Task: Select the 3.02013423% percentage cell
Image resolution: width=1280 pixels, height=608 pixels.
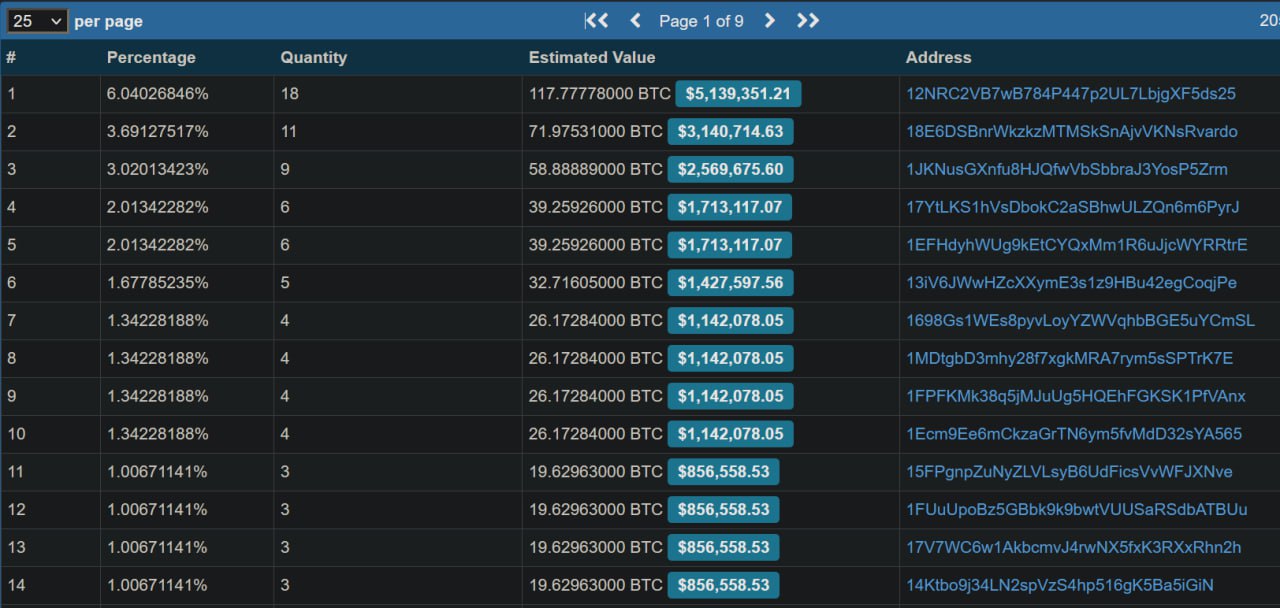Action: pyautogui.click(x=158, y=169)
